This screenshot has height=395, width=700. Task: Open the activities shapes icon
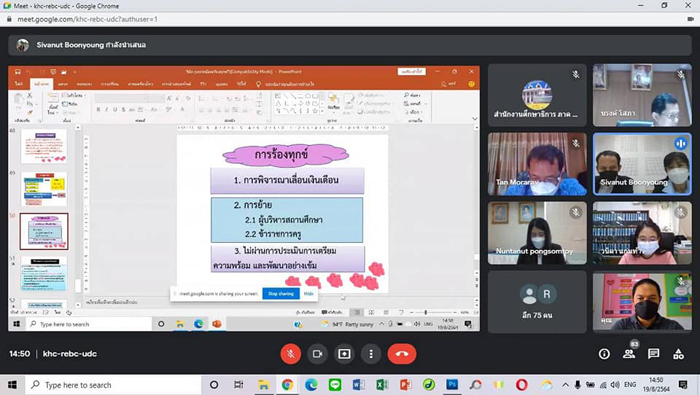[x=678, y=354]
